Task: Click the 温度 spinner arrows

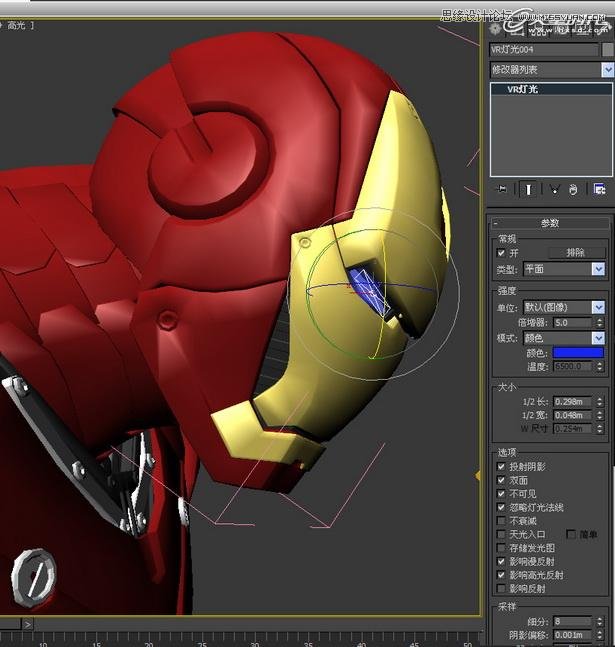Action: click(x=600, y=366)
